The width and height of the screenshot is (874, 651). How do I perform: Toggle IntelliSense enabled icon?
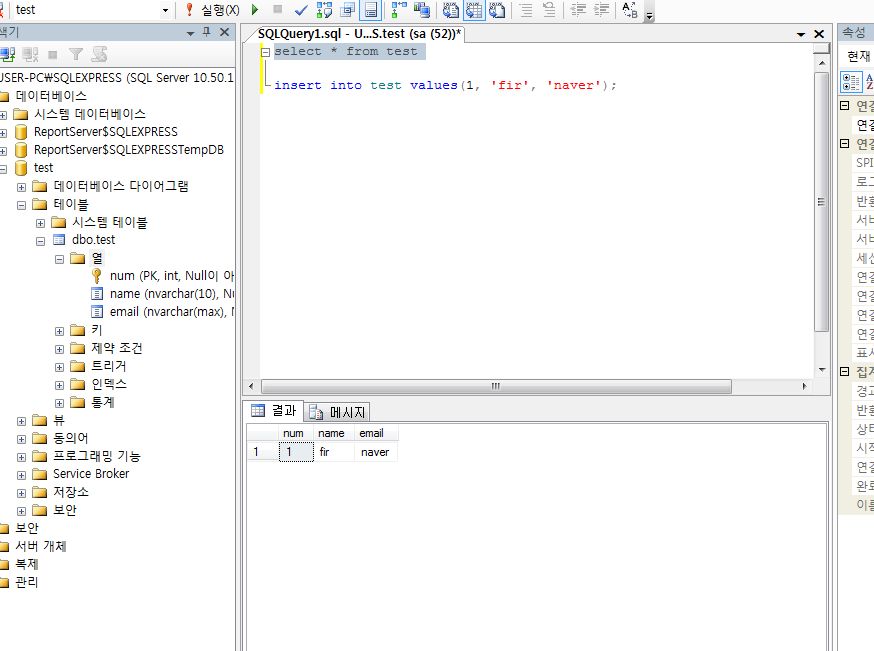[371, 10]
